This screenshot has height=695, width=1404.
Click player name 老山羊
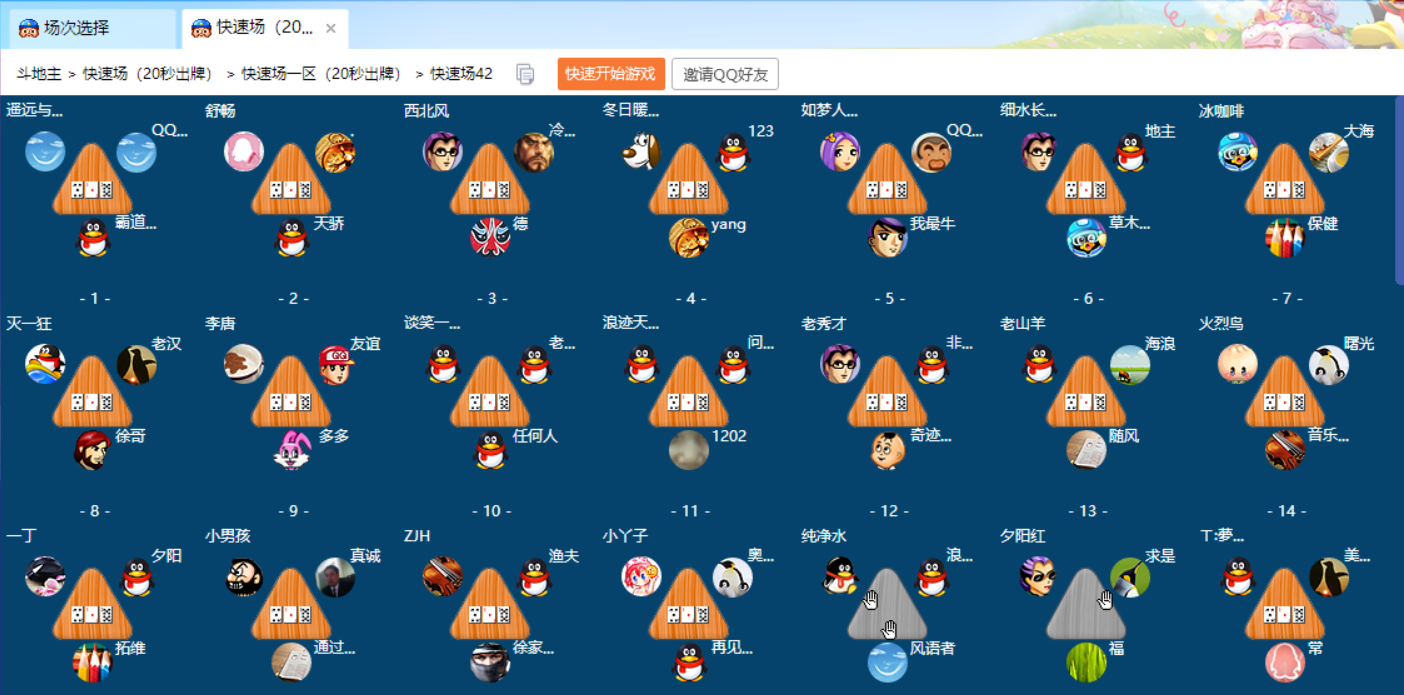coord(1023,323)
